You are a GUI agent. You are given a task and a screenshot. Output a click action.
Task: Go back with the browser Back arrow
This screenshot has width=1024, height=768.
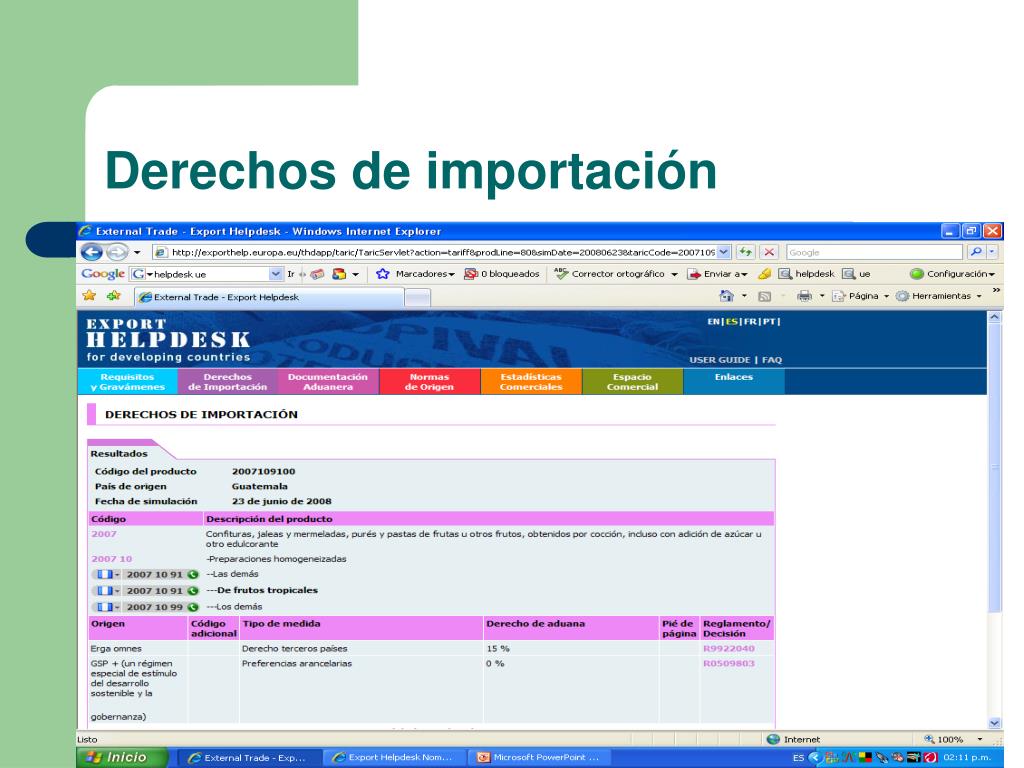[x=91, y=252]
